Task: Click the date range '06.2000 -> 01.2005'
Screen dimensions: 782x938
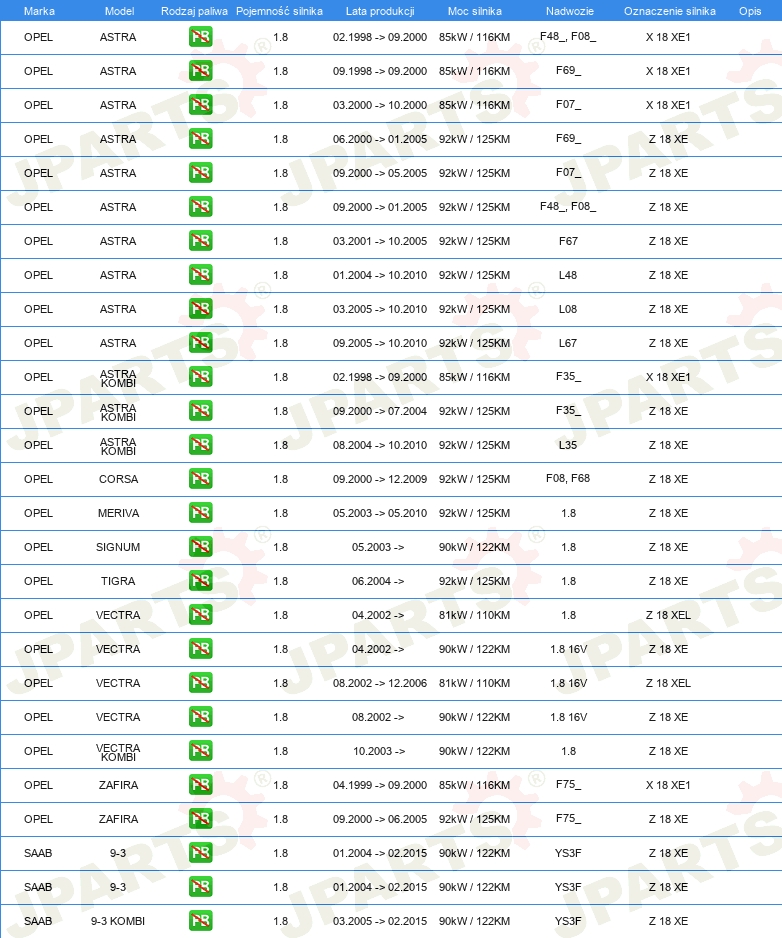Action: [380, 139]
